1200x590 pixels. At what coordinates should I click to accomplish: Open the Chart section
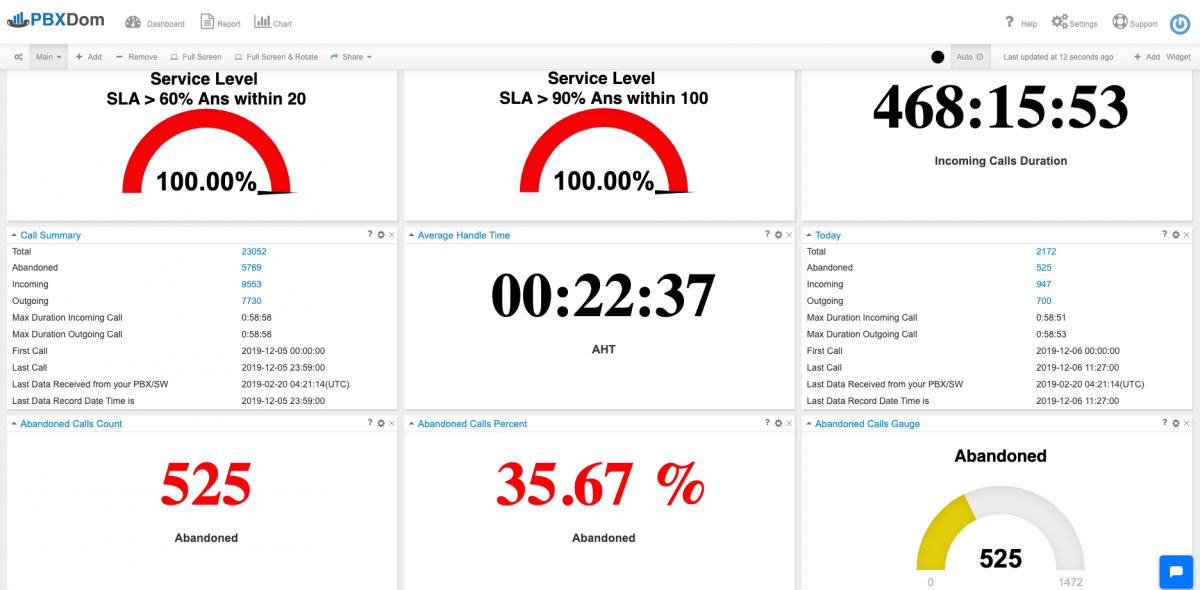[x=262, y=23]
